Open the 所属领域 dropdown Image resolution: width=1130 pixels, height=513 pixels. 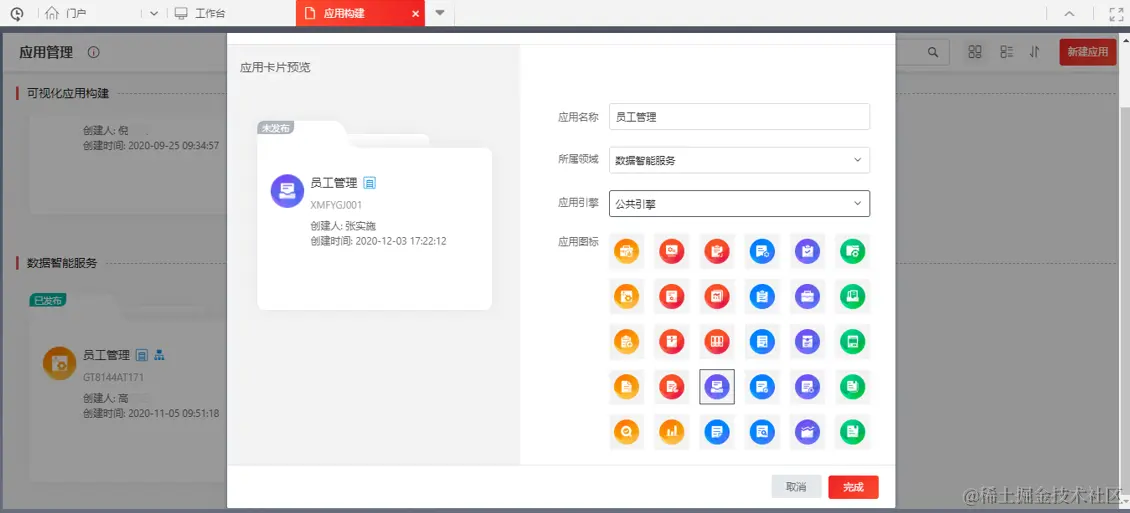pos(739,160)
